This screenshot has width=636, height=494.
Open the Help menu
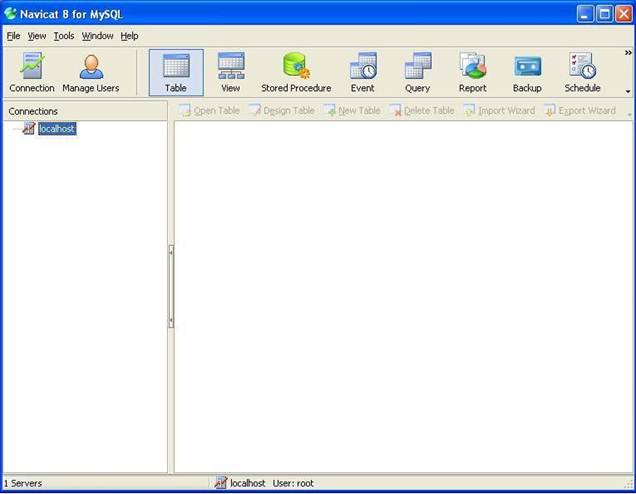(x=129, y=36)
